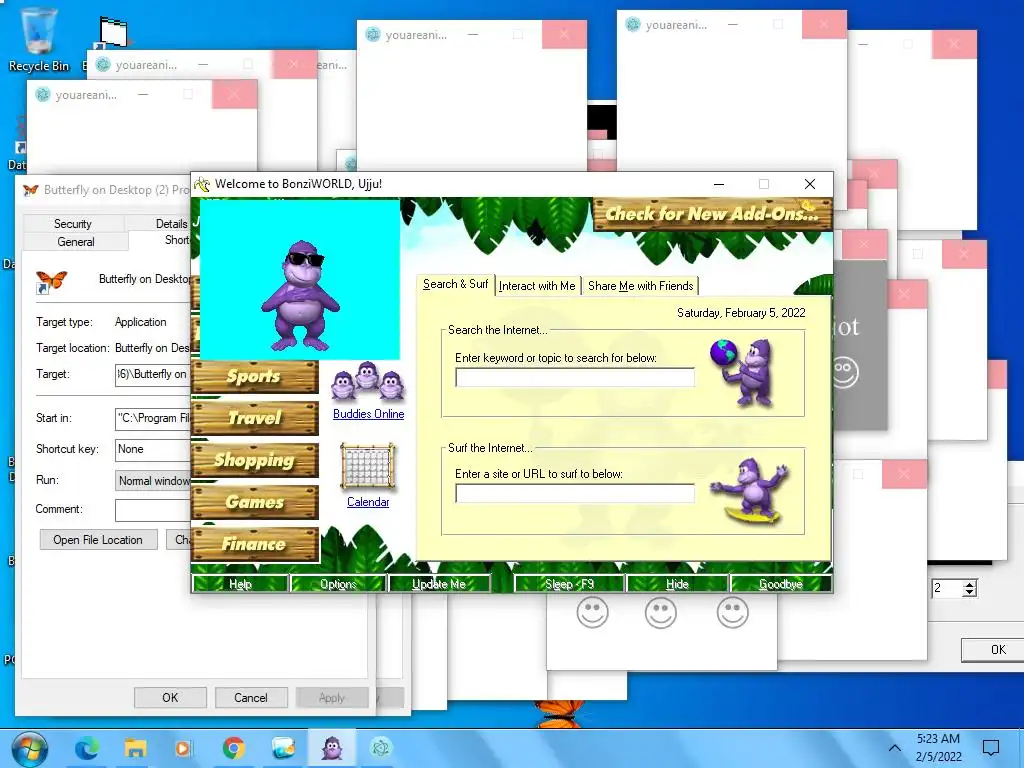Open the Buddies Online link
The image size is (1024, 768).
(x=368, y=414)
